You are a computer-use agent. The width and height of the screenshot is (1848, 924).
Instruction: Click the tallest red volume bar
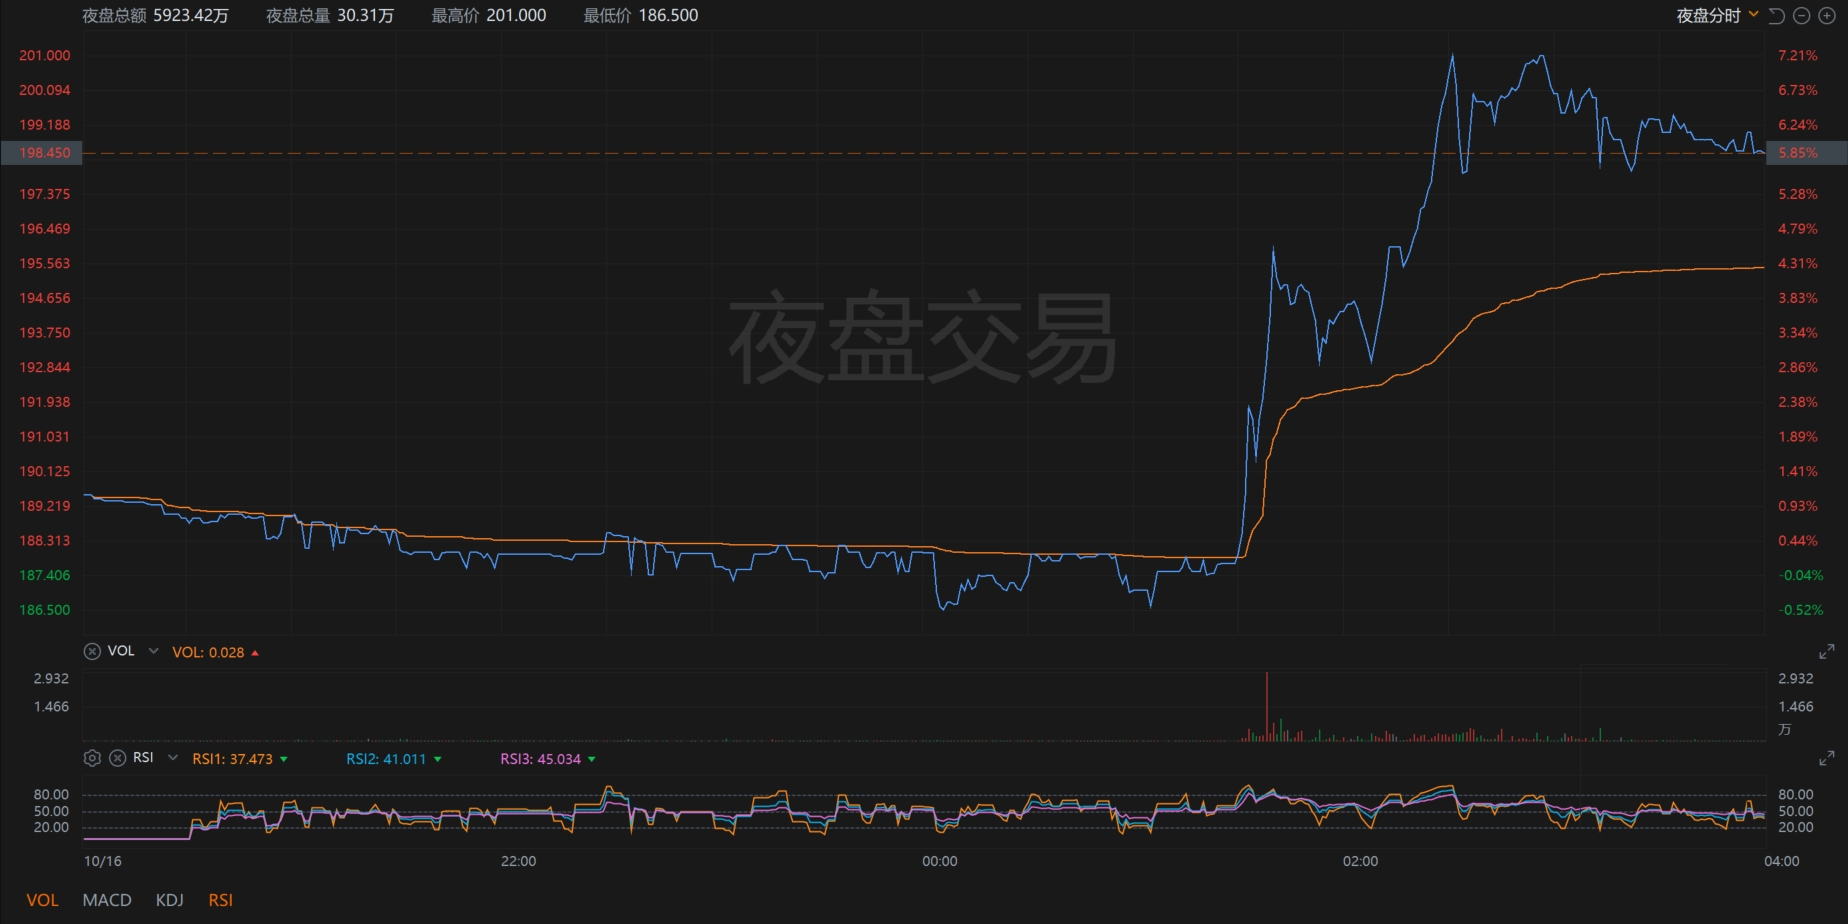1267,706
